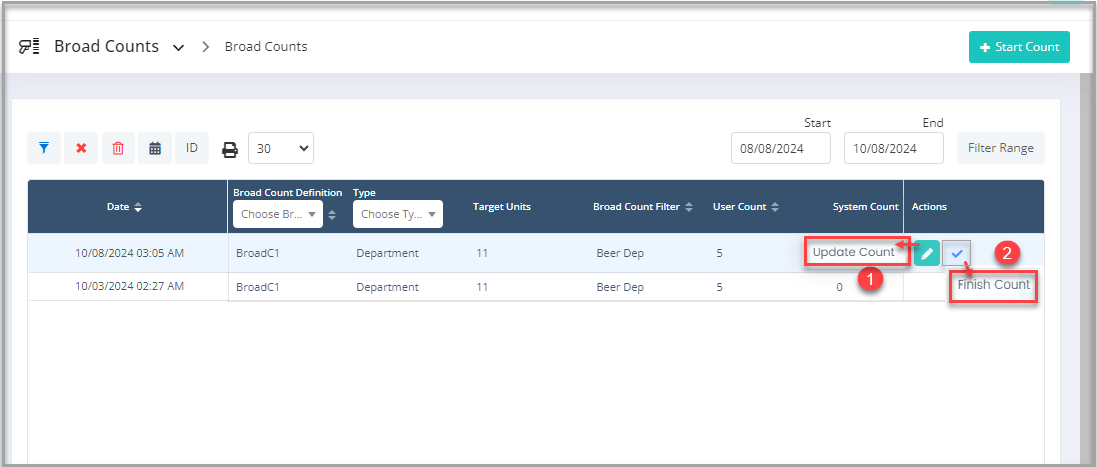The width and height of the screenshot is (1097, 467).
Task: Click the green pencil Update Count icon
Action: click(x=927, y=253)
